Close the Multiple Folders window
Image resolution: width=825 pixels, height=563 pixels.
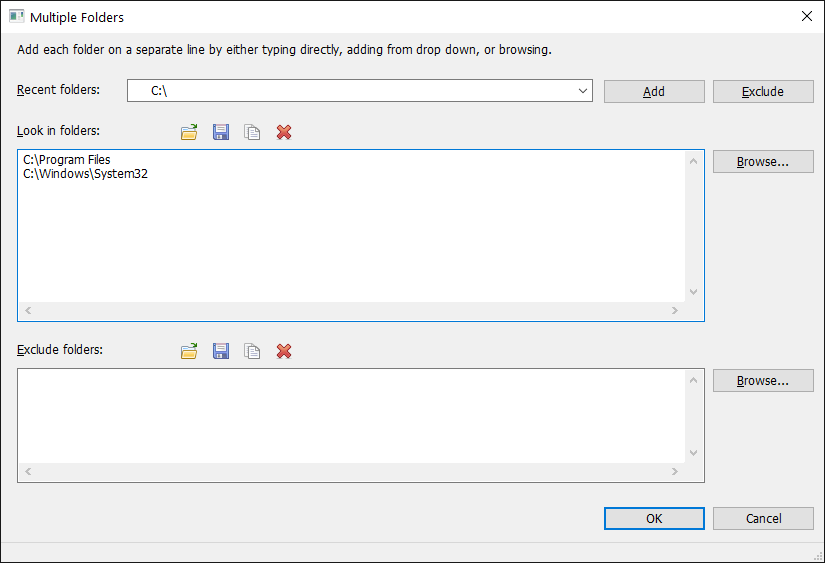pos(807,16)
